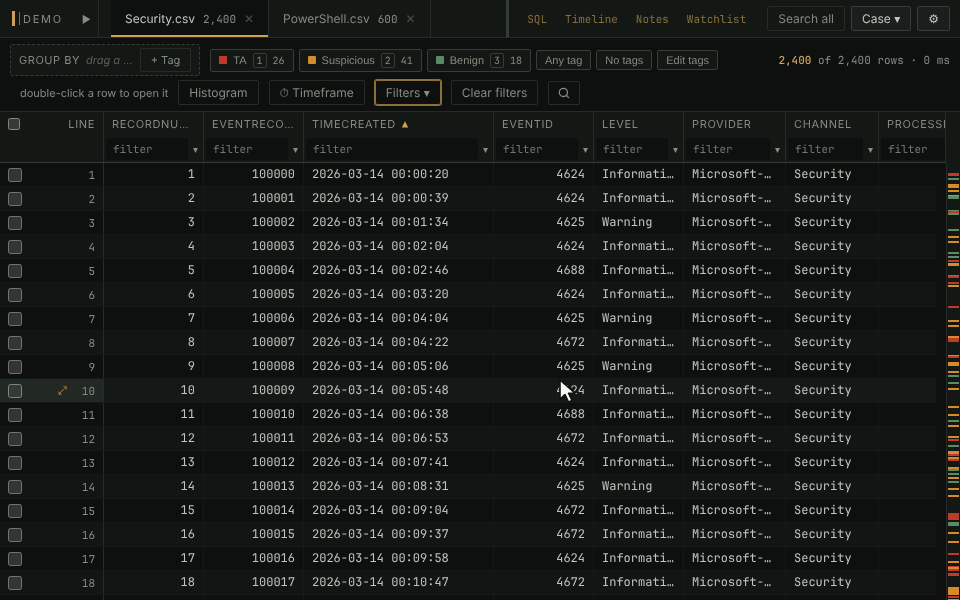Open the EVENTID column filter dropdown arrow

585,149
